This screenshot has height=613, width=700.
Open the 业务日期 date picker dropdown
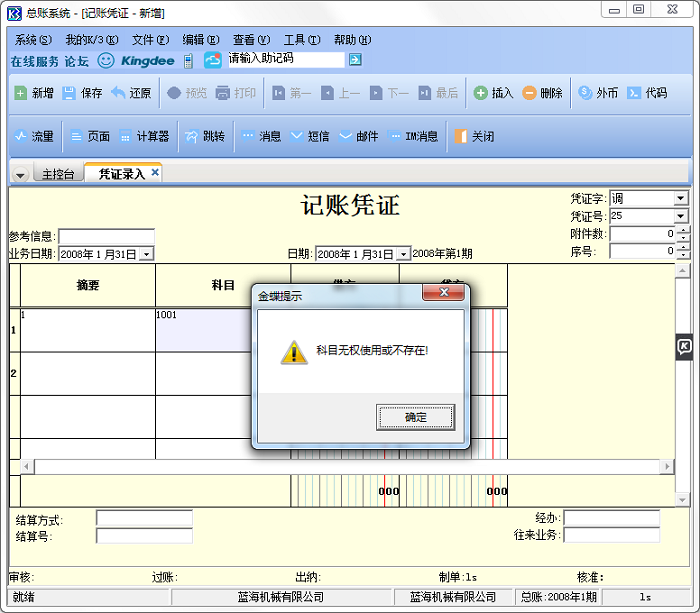point(146,254)
